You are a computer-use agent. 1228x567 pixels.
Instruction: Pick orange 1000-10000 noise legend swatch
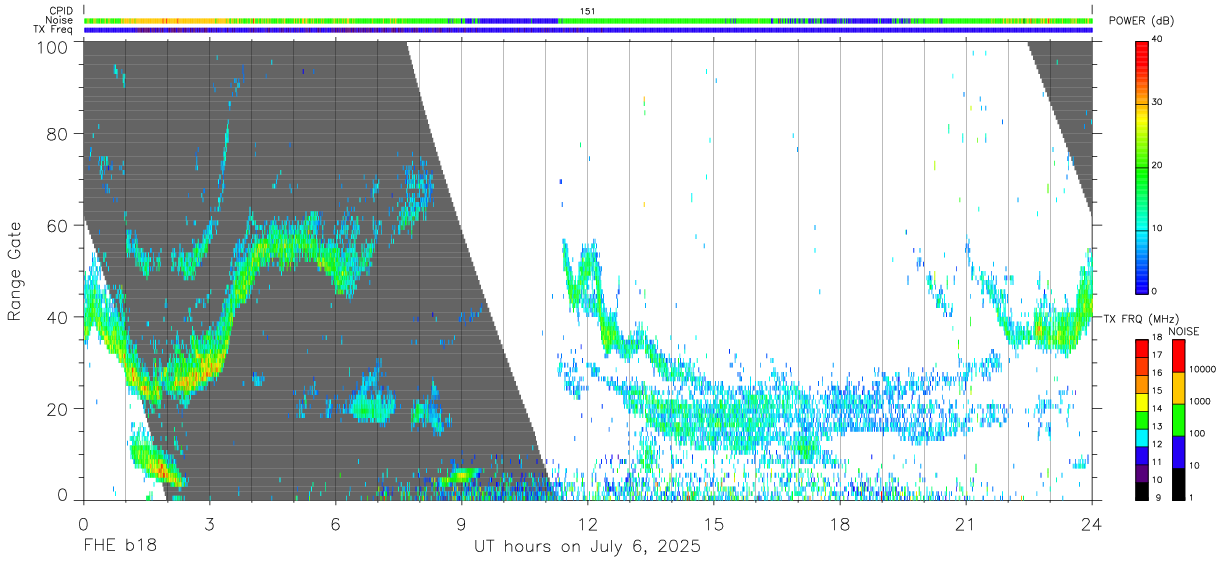point(1178,387)
